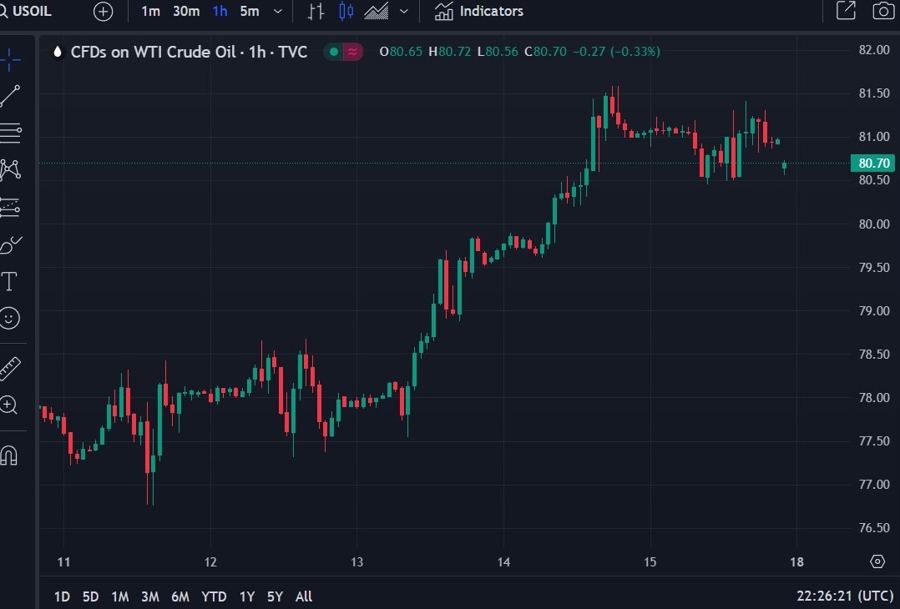Set the date range to 5D
This screenshot has width=900, height=609.
(90, 597)
